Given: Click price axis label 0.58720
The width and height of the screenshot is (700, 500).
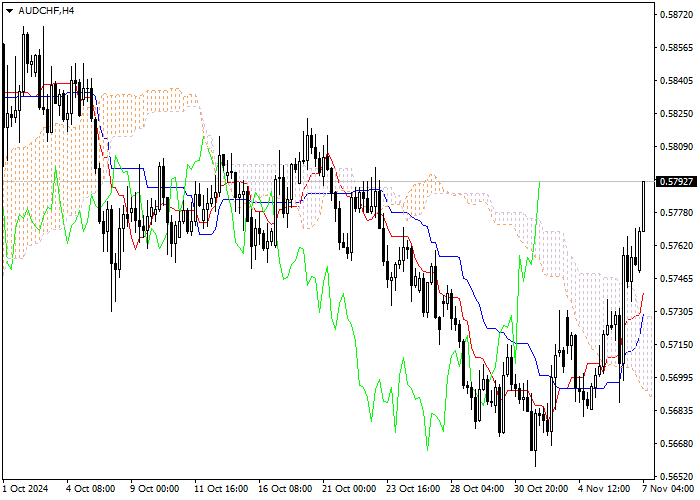Looking at the screenshot, I should (x=676, y=15).
